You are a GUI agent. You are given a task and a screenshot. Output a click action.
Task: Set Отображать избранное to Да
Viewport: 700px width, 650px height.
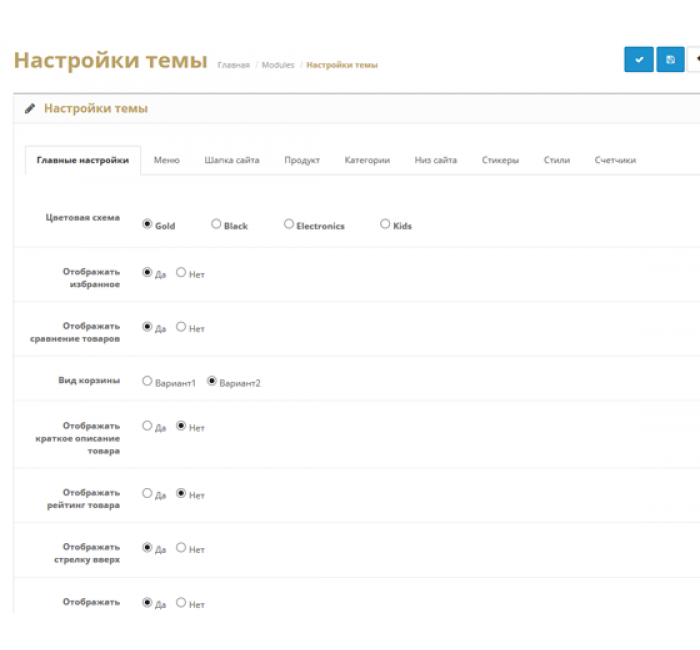tap(147, 272)
